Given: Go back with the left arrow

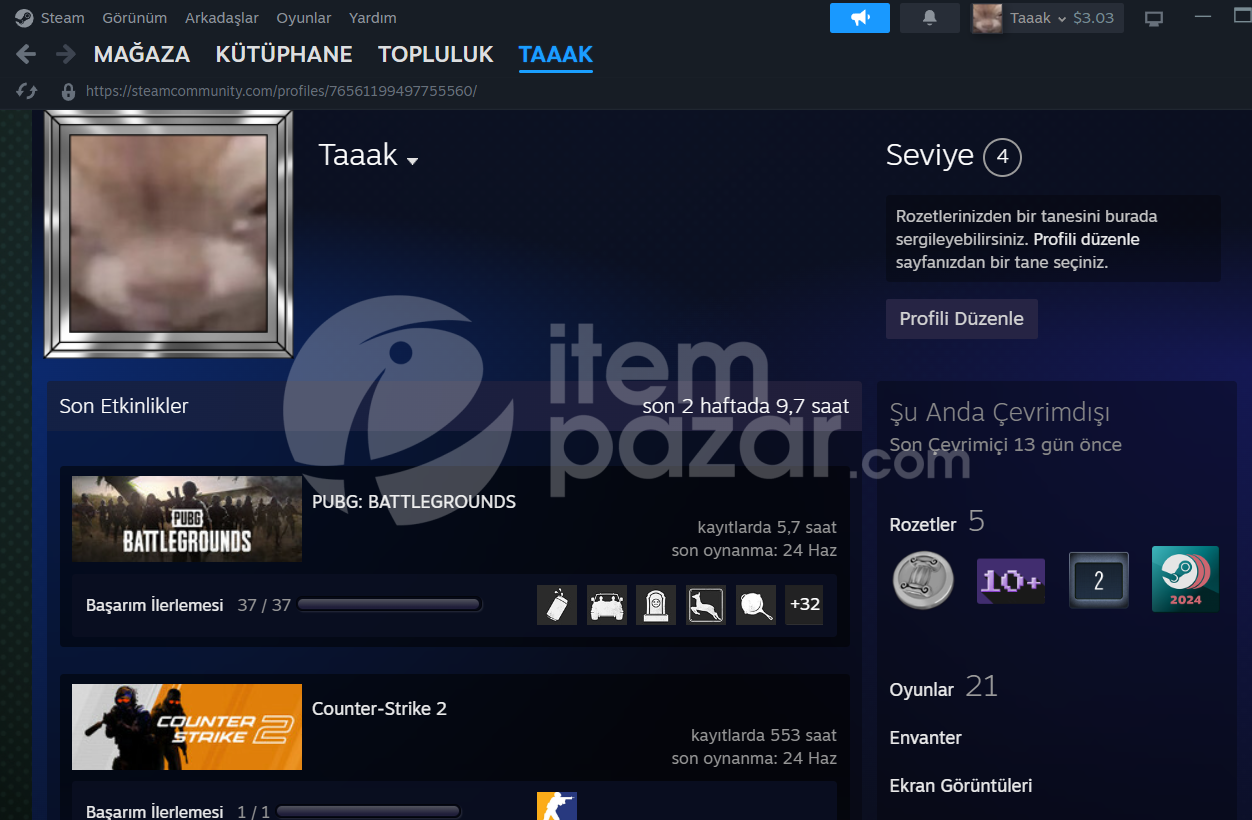Looking at the screenshot, I should [x=26, y=54].
